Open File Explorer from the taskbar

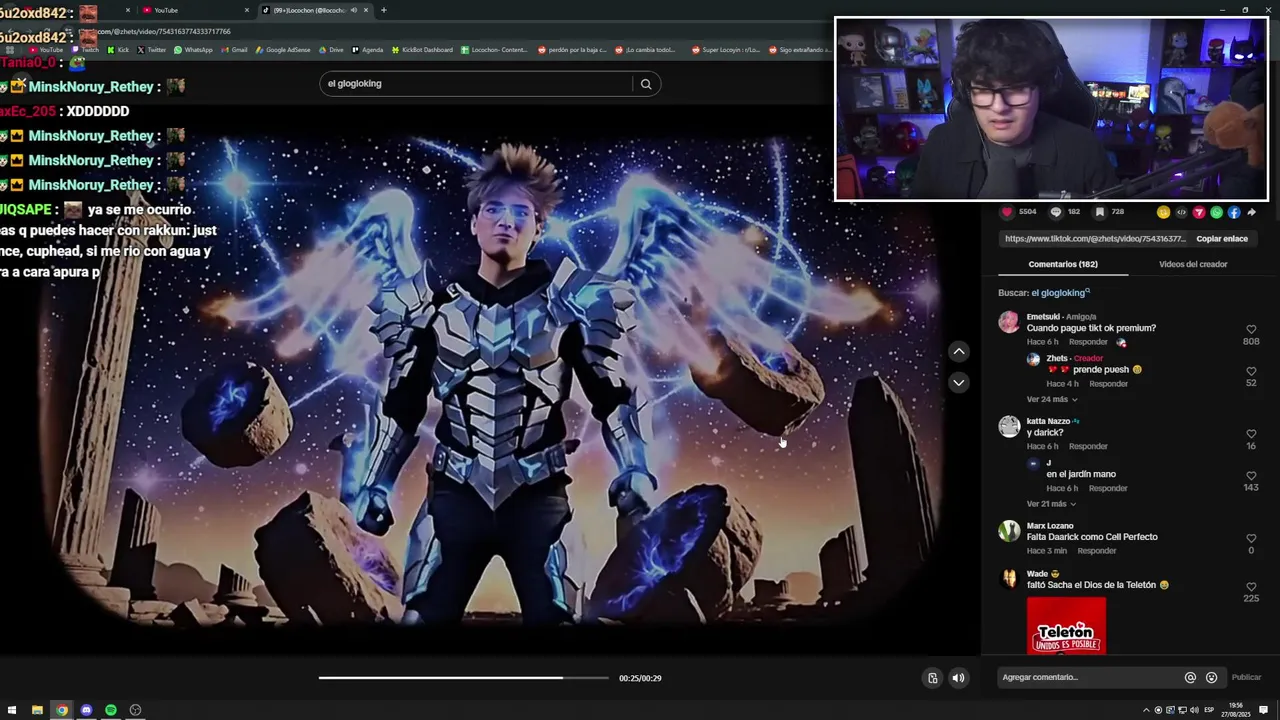37,710
